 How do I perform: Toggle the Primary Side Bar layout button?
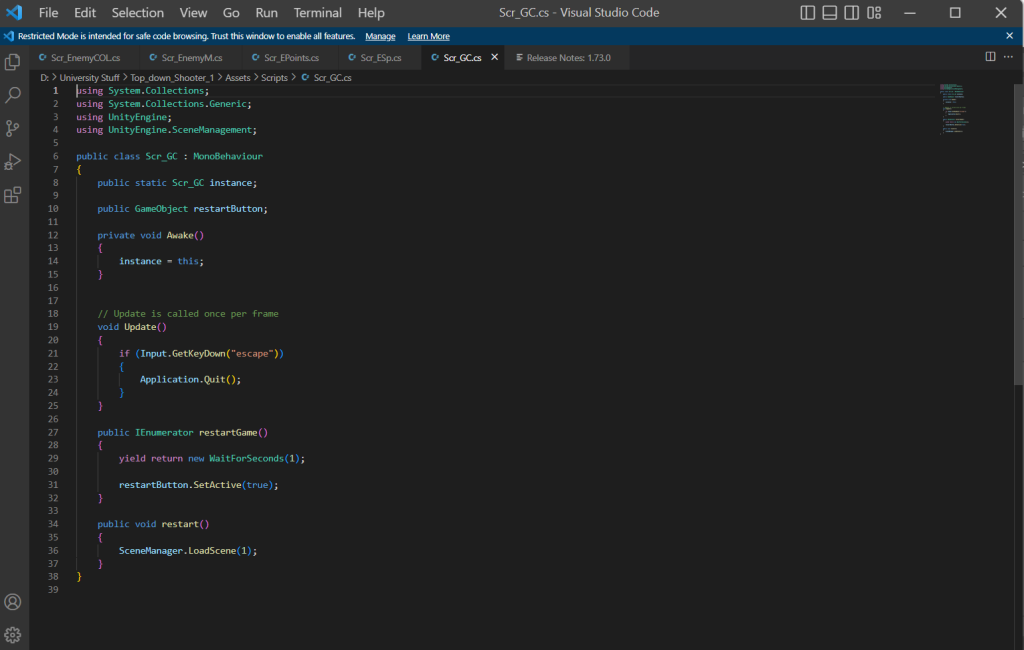tap(808, 13)
